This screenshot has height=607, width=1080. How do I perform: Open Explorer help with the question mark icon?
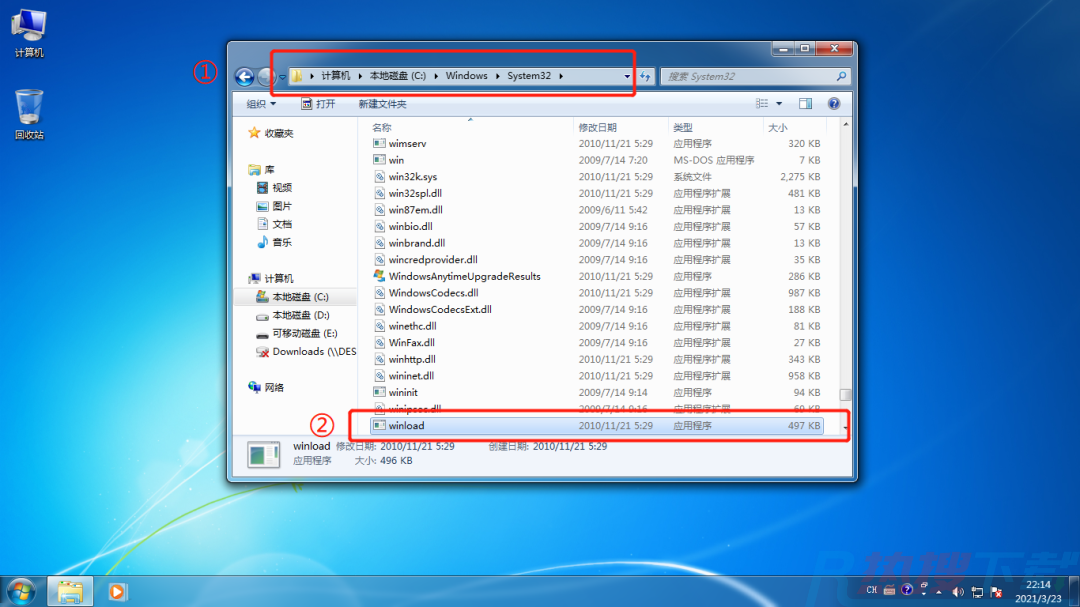pos(833,103)
